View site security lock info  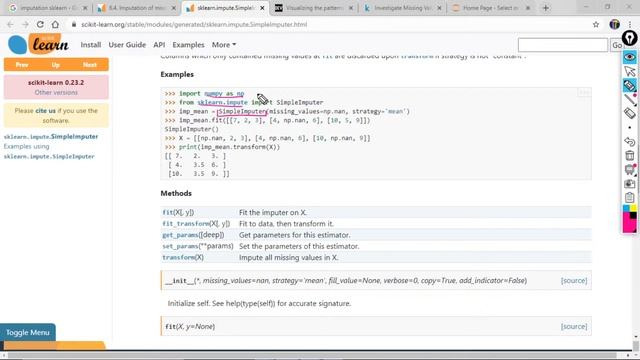[x=74, y=24]
